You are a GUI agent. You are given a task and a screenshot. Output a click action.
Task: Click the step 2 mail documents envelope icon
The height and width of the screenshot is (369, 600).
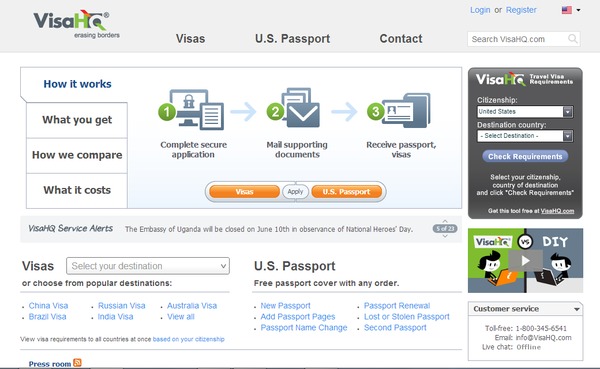(x=294, y=108)
